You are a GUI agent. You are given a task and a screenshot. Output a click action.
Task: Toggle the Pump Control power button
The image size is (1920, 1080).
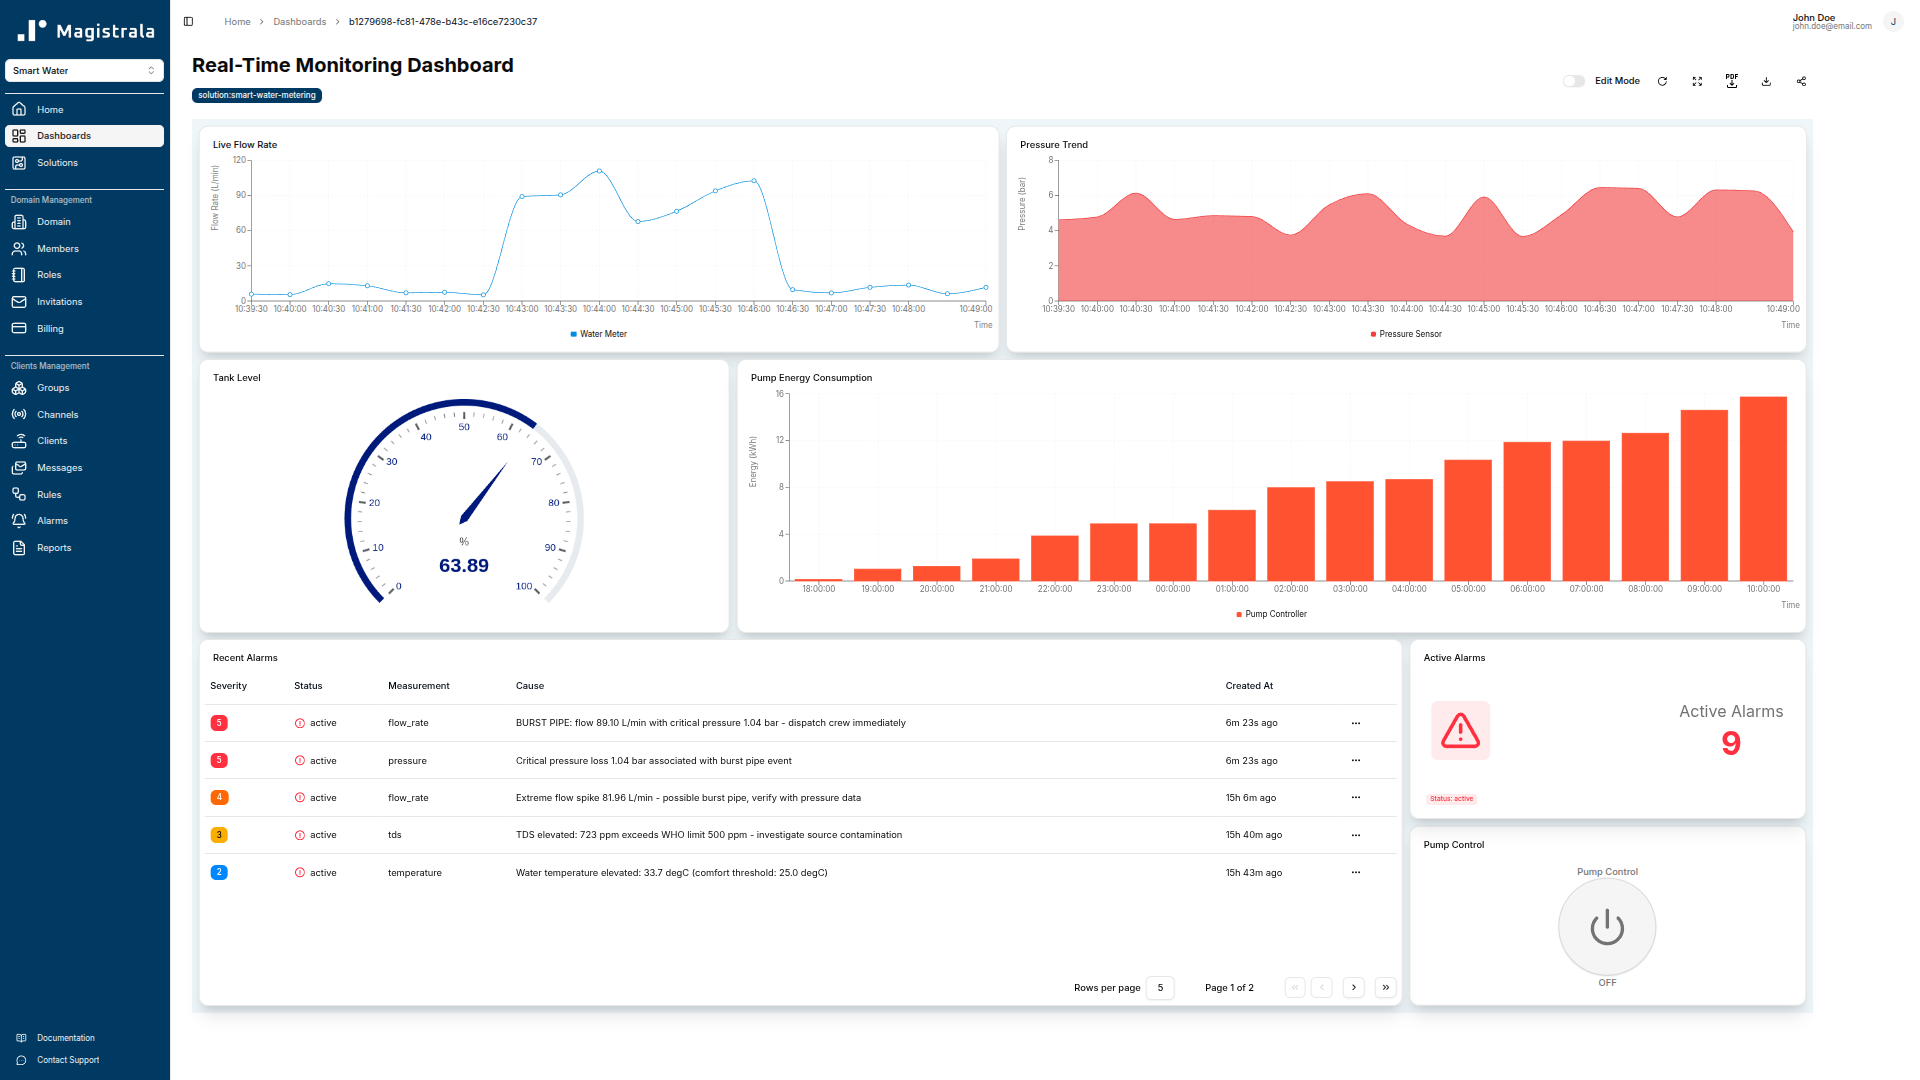click(1606, 926)
